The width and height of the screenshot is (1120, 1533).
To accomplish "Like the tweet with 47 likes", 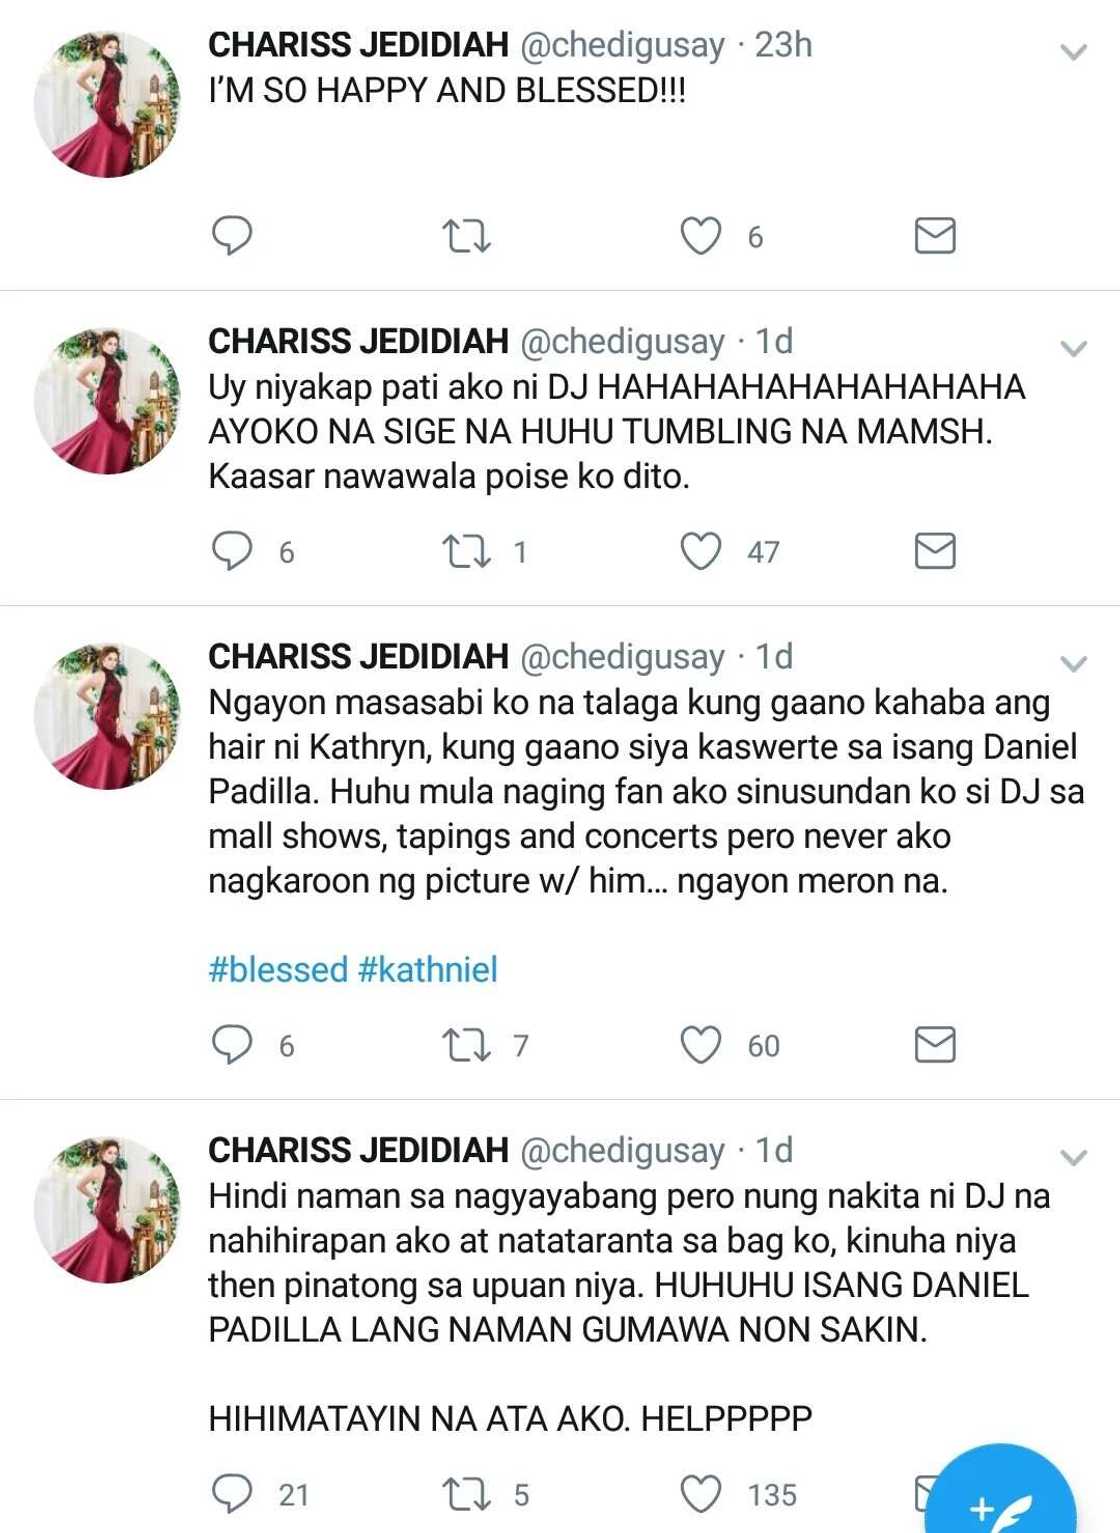I will (x=700, y=551).
